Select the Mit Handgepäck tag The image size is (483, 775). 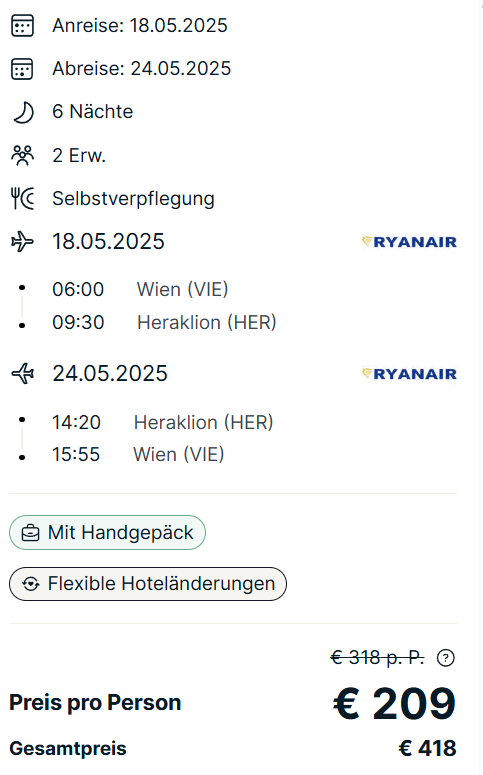107,532
